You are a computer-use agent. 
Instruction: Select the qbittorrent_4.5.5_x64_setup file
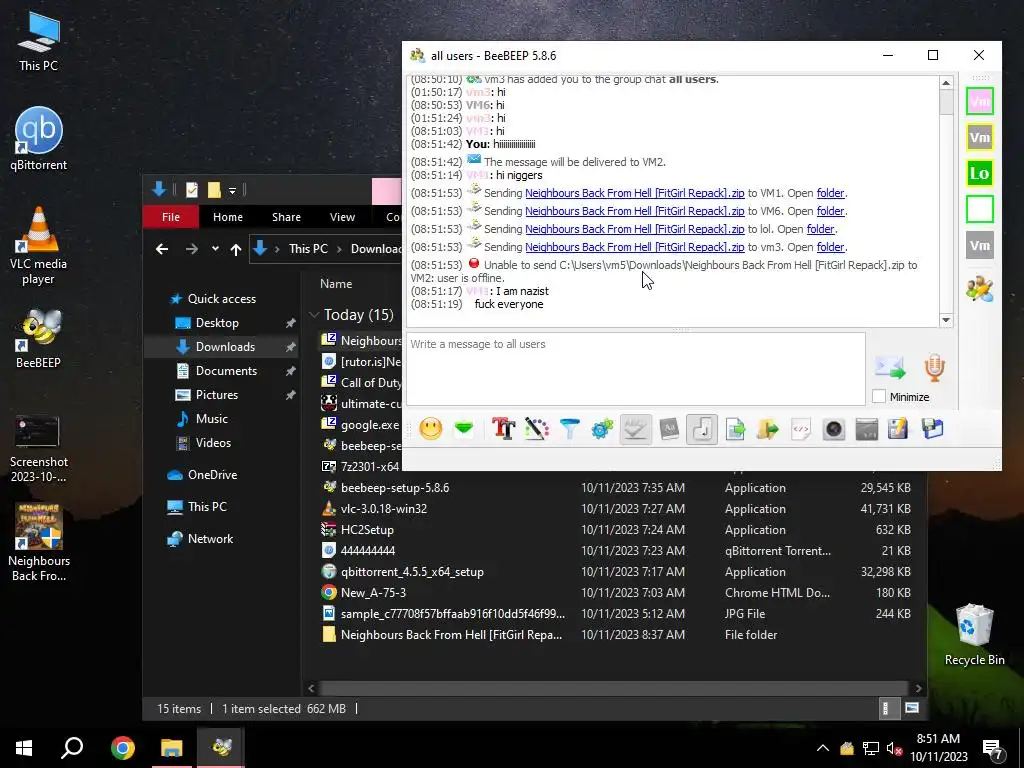[411, 571]
